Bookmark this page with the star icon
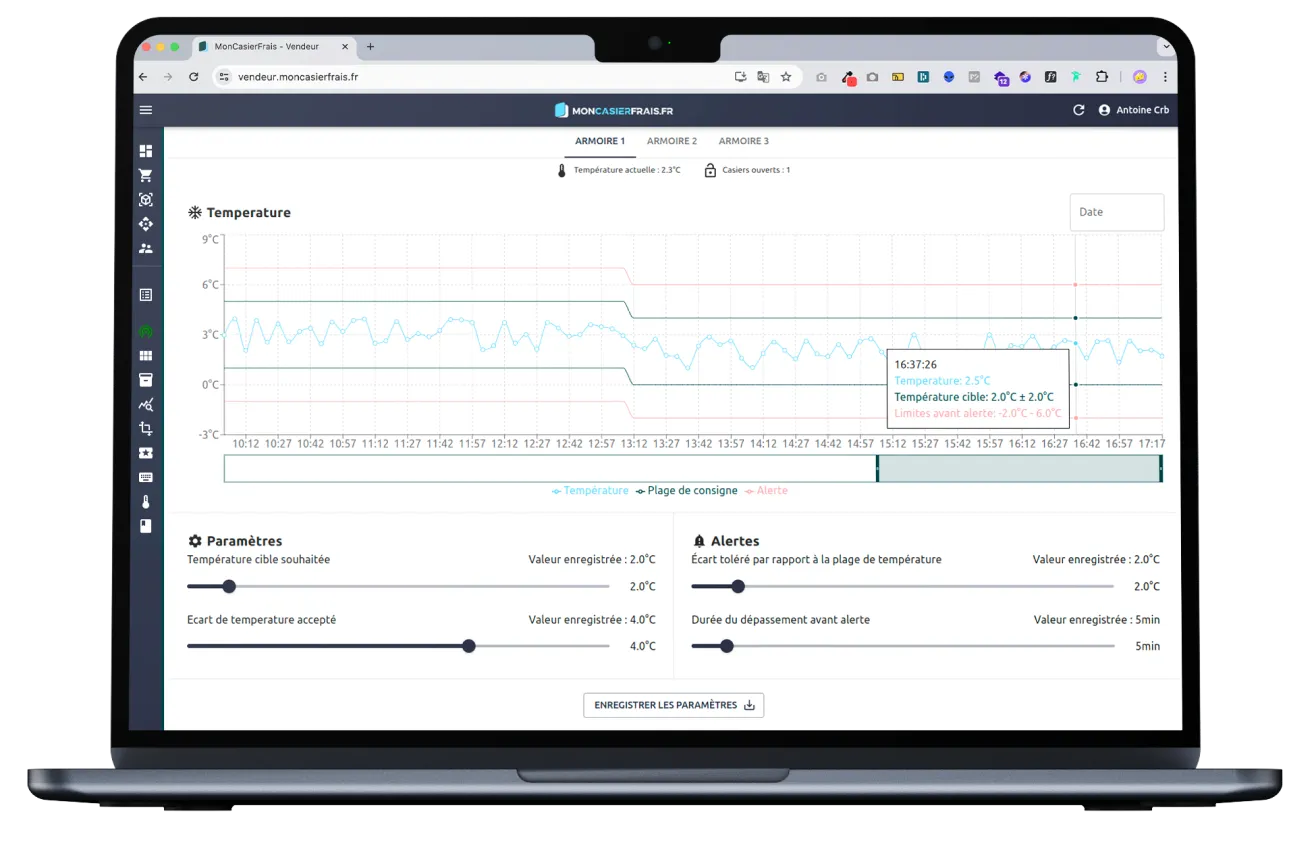The image size is (1314, 843). click(x=786, y=77)
